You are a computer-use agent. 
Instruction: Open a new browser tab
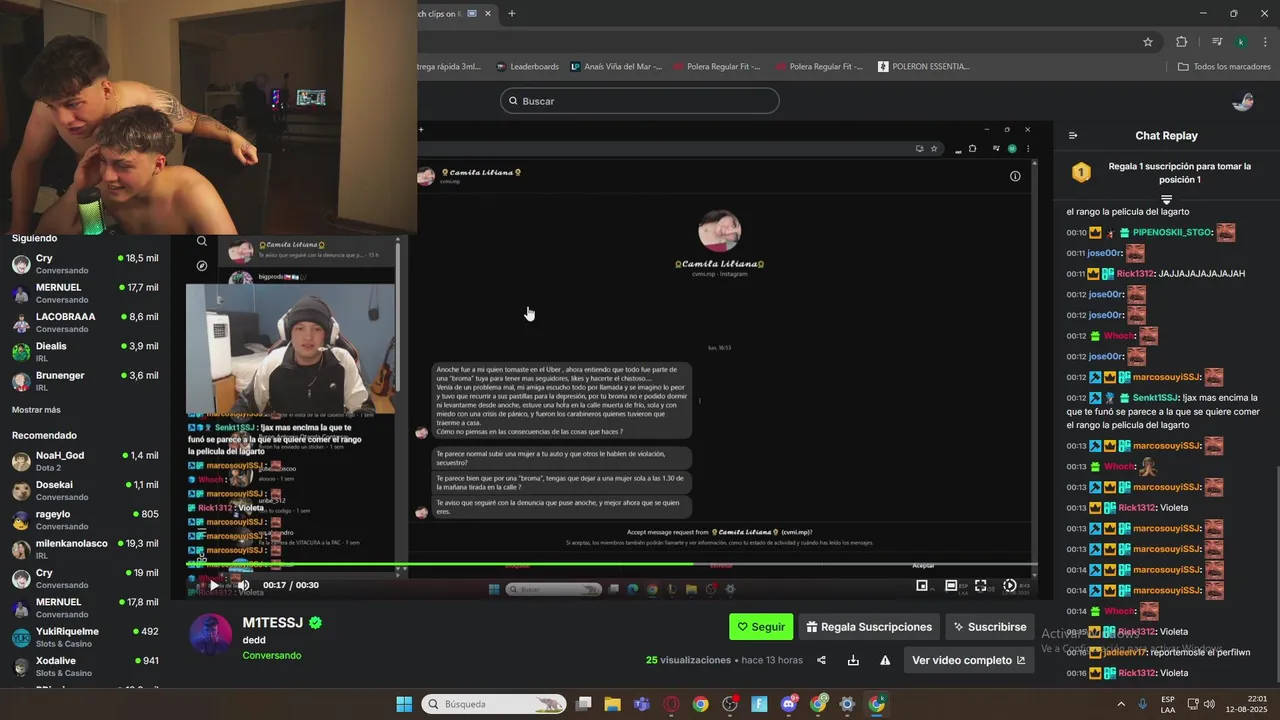click(x=512, y=14)
